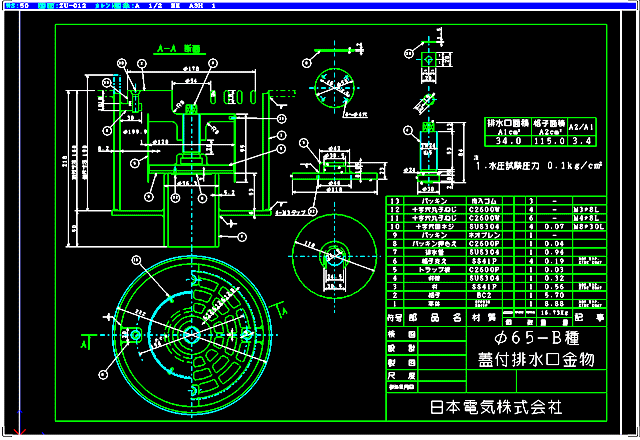This screenshot has width=640, height=440.
Task: Click parts list row 13 パッキン
Action: coord(433,200)
